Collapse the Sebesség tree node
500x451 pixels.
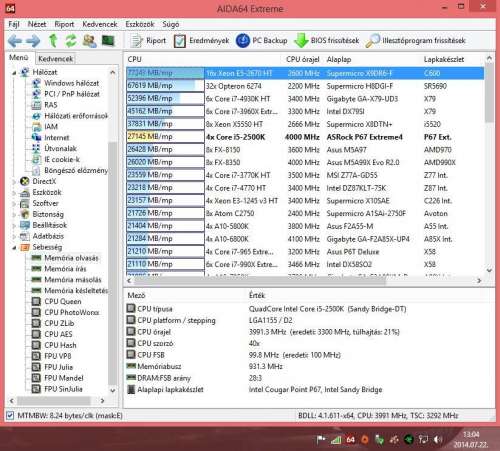(x=14, y=247)
